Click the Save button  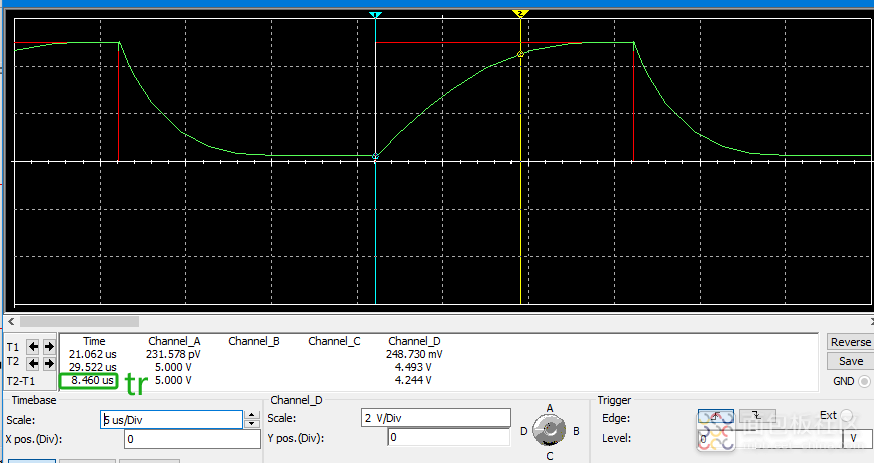pyautogui.click(x=850, y=361)
